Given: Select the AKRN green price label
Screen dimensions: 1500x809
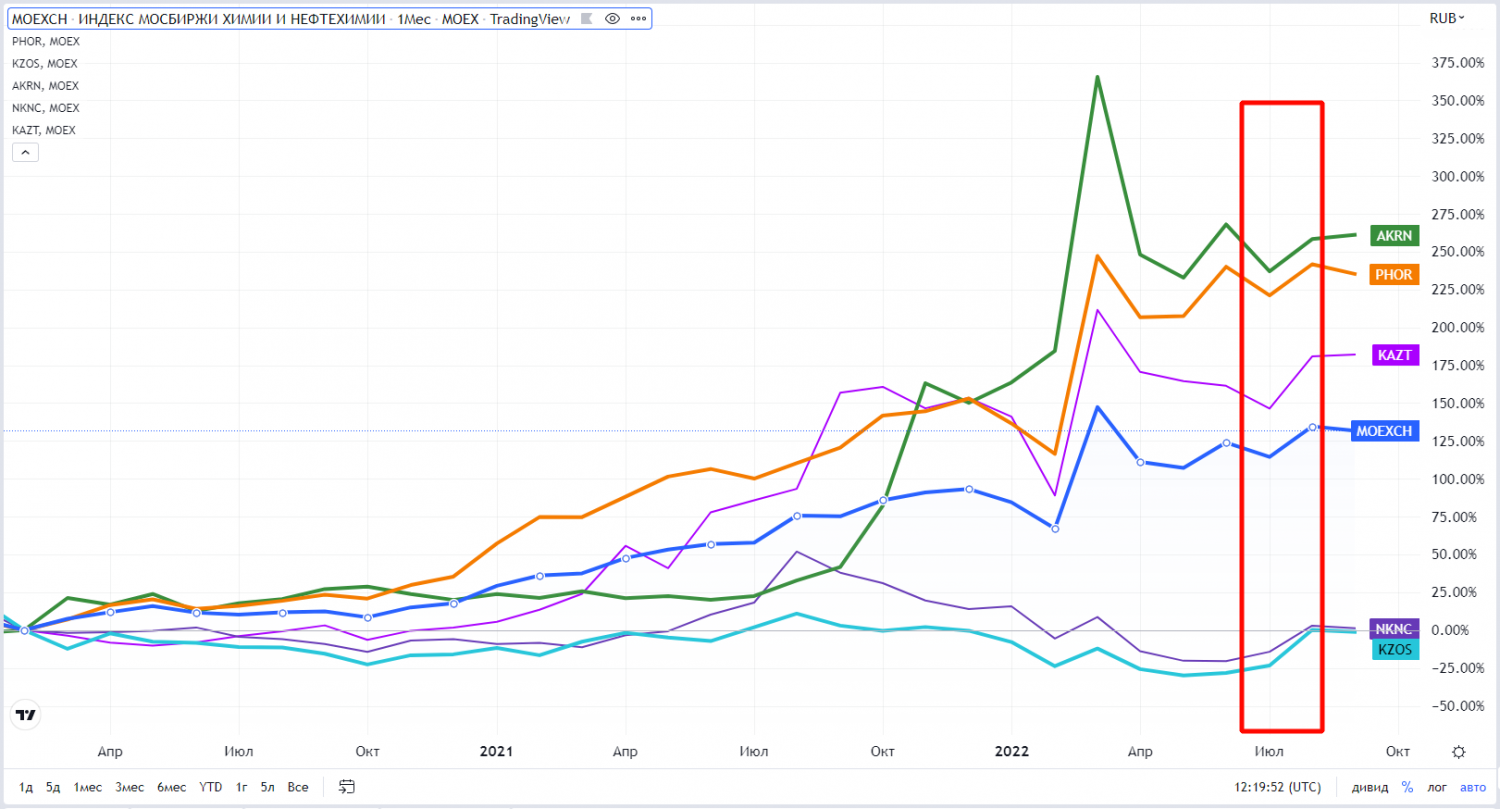Looking at the screenshot, I should click(1394, 236).
